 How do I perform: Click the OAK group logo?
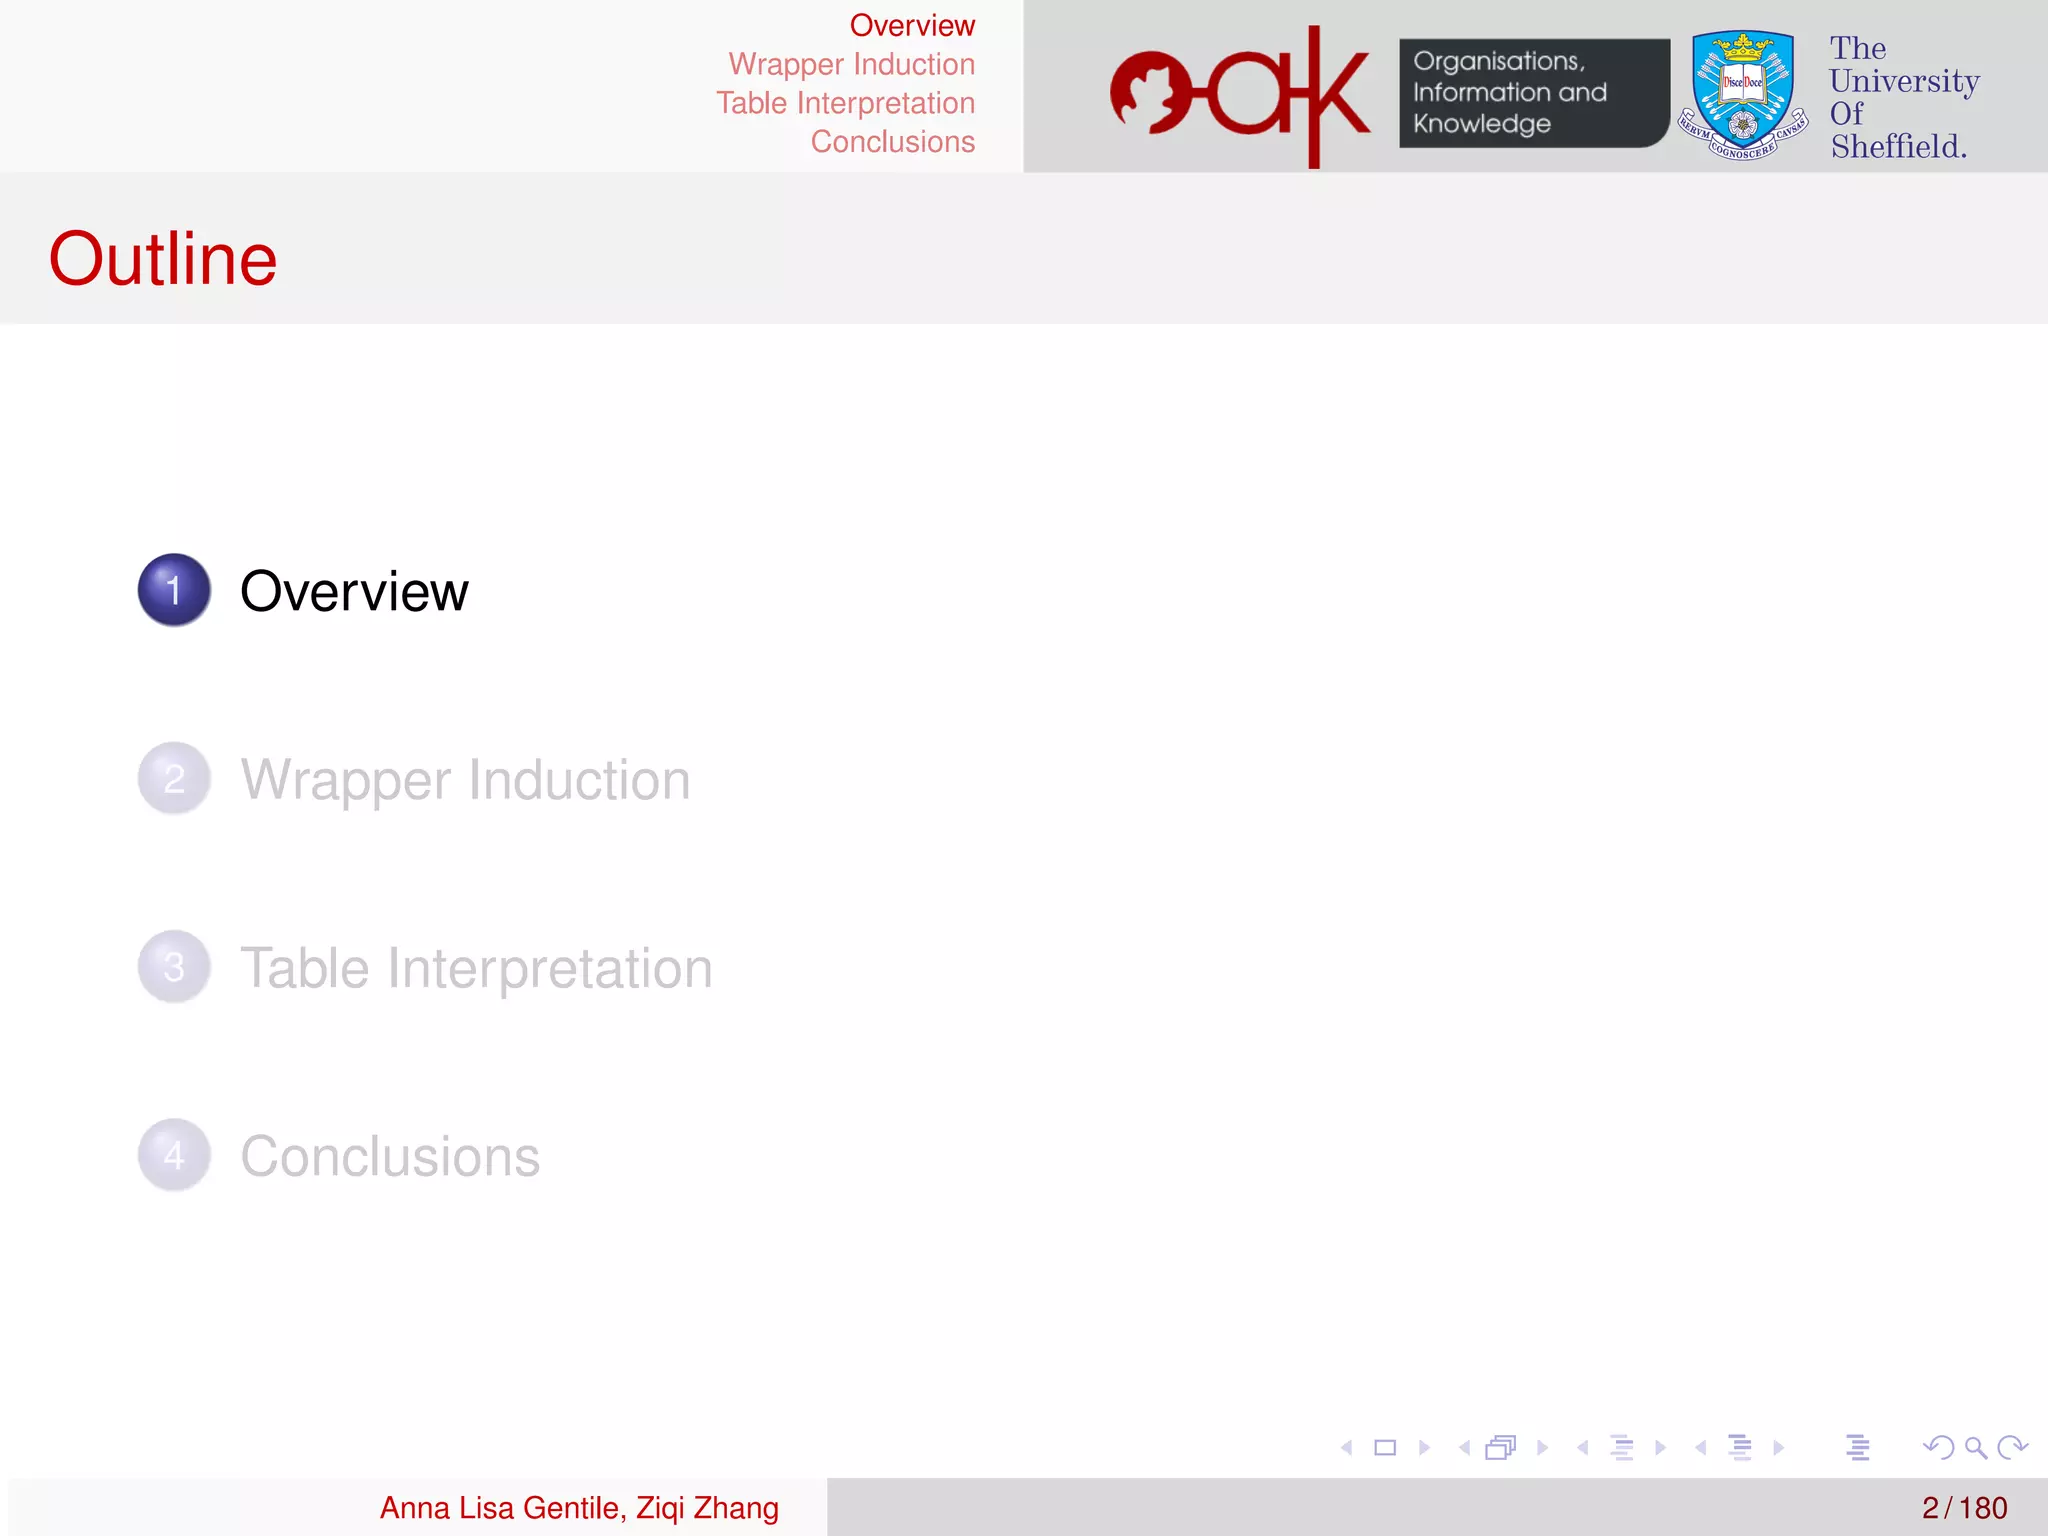tap(1240, 95)
